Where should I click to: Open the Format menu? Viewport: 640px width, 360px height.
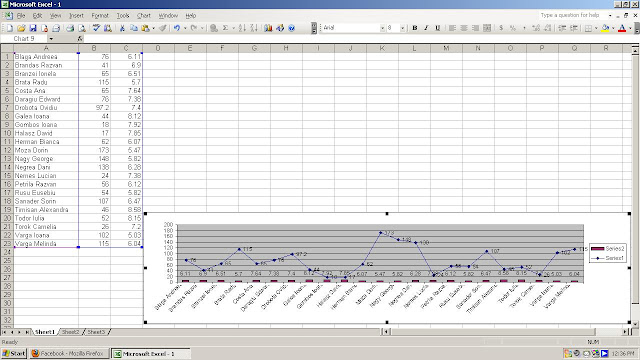tap(100, 16)
